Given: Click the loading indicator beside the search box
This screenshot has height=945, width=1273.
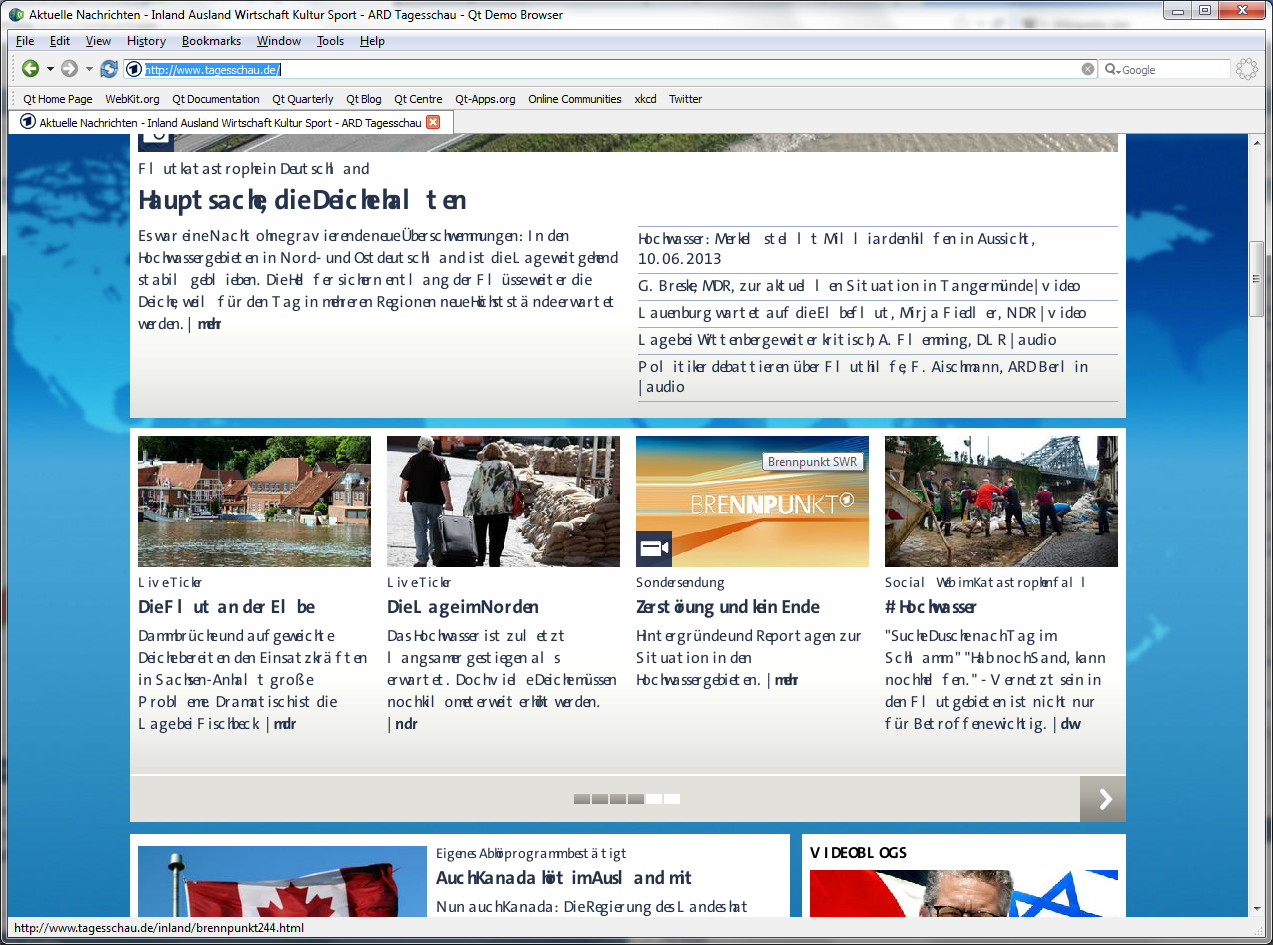Looking at the screenshot, I should coord(1246,69).
